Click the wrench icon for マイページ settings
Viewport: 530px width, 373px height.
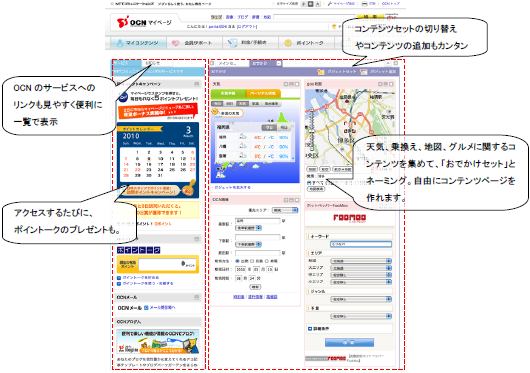pos(330,4)
